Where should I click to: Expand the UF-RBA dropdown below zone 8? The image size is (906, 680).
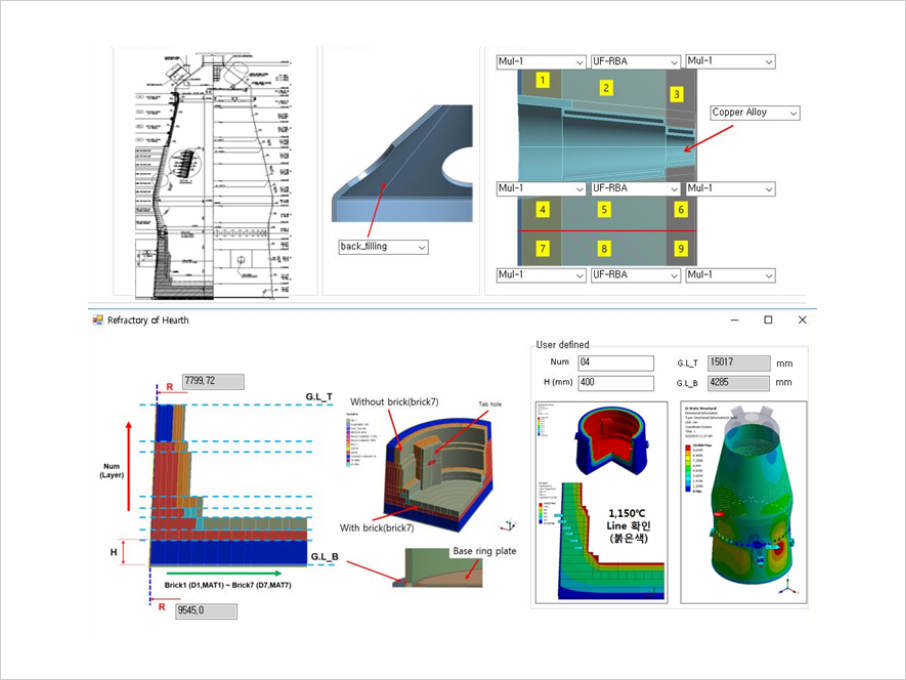pyautogui.click(x=634, y=274)
